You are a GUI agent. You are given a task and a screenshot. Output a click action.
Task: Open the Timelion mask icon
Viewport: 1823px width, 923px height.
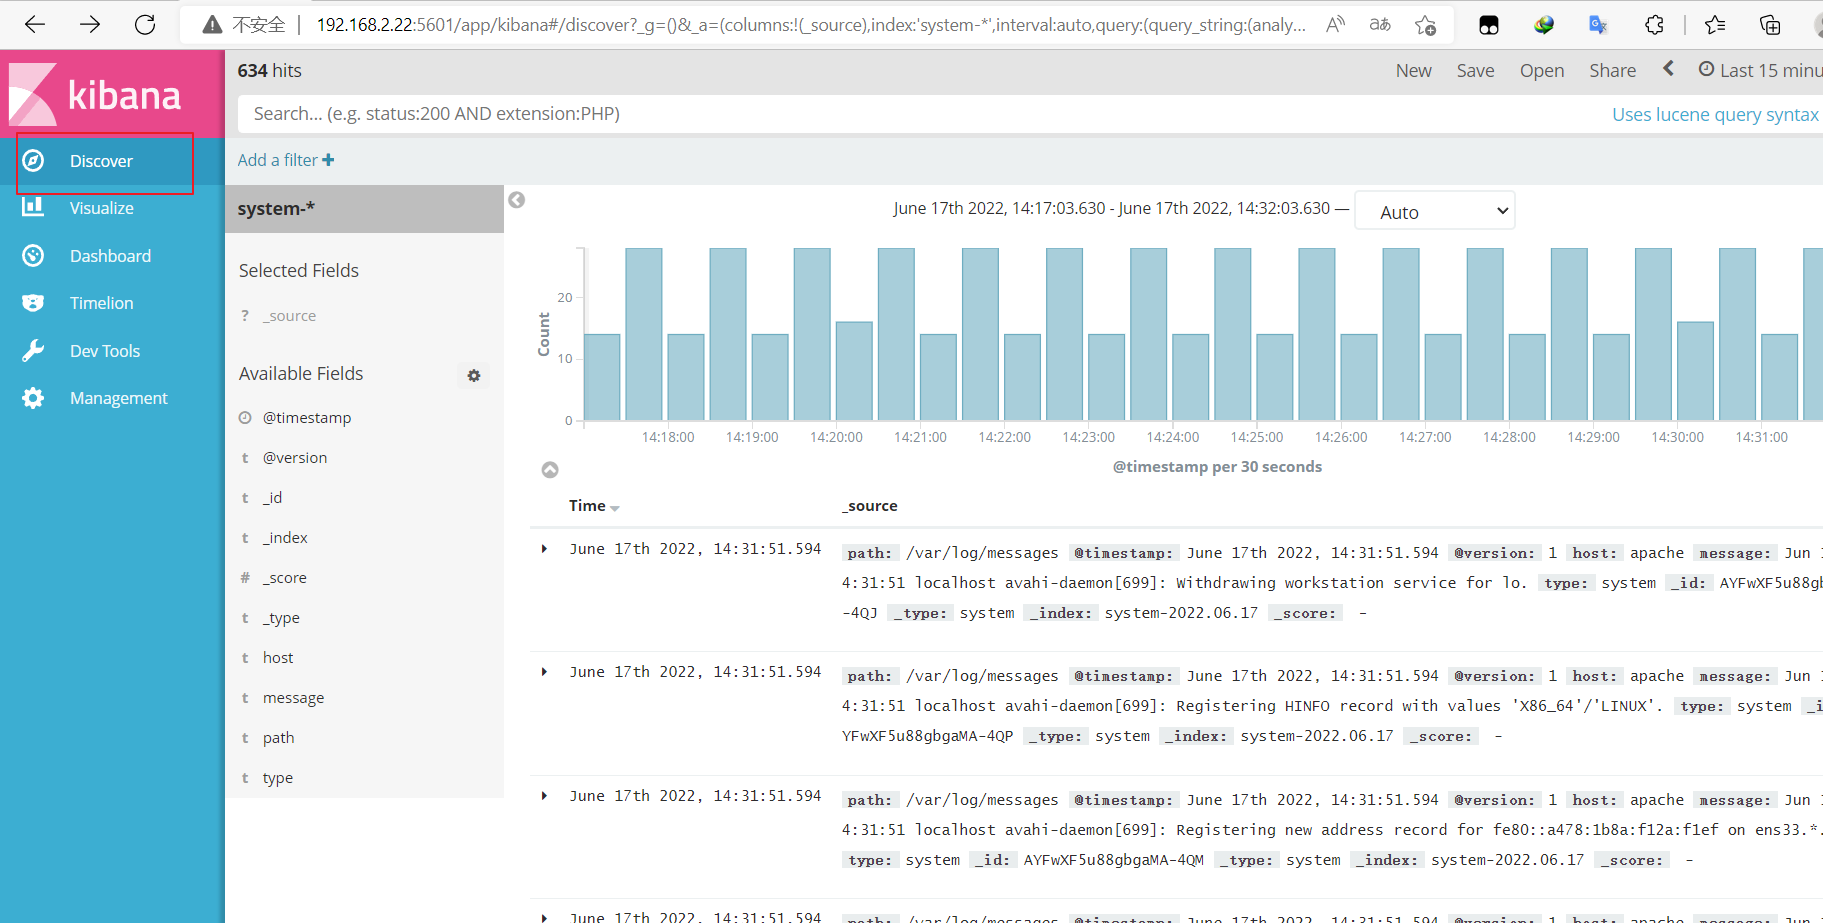click(33, 303)
